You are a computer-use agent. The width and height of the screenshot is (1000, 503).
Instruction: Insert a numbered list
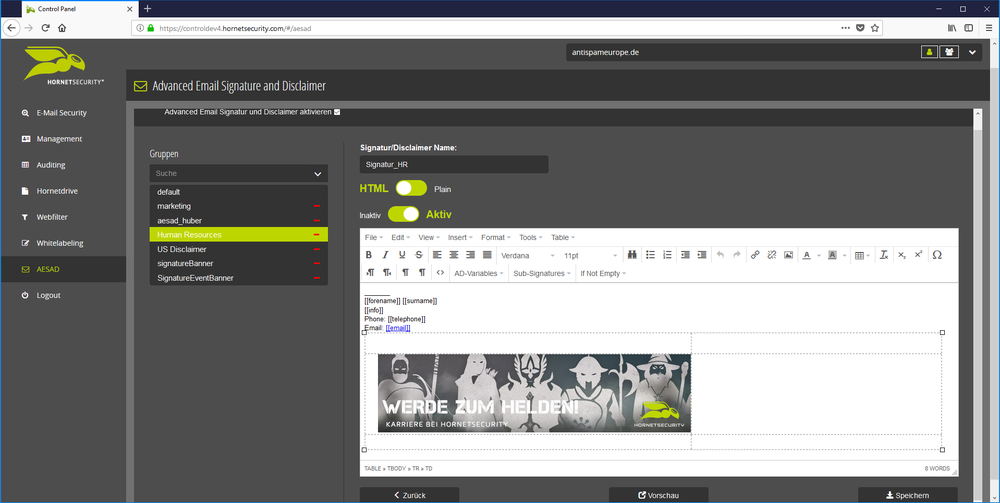tap(667, 255)
